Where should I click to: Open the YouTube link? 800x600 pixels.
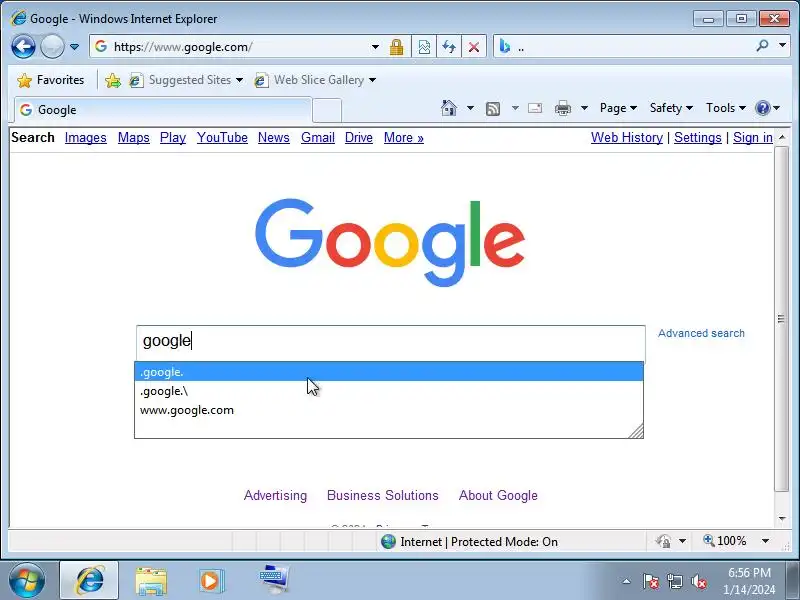point(222,138)
